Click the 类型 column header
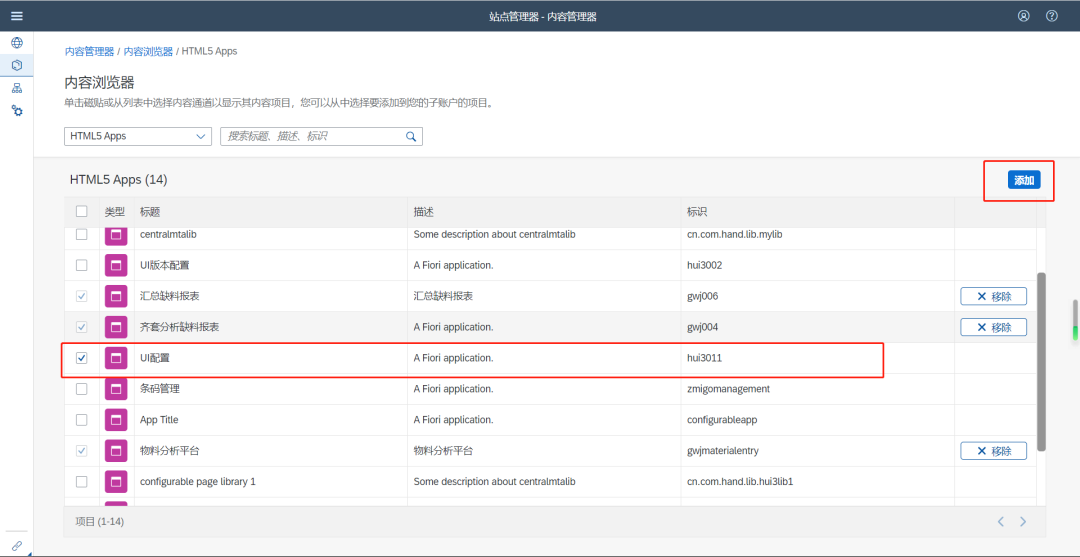Screen dimensions: 1080x557 [x=114, y=211]
